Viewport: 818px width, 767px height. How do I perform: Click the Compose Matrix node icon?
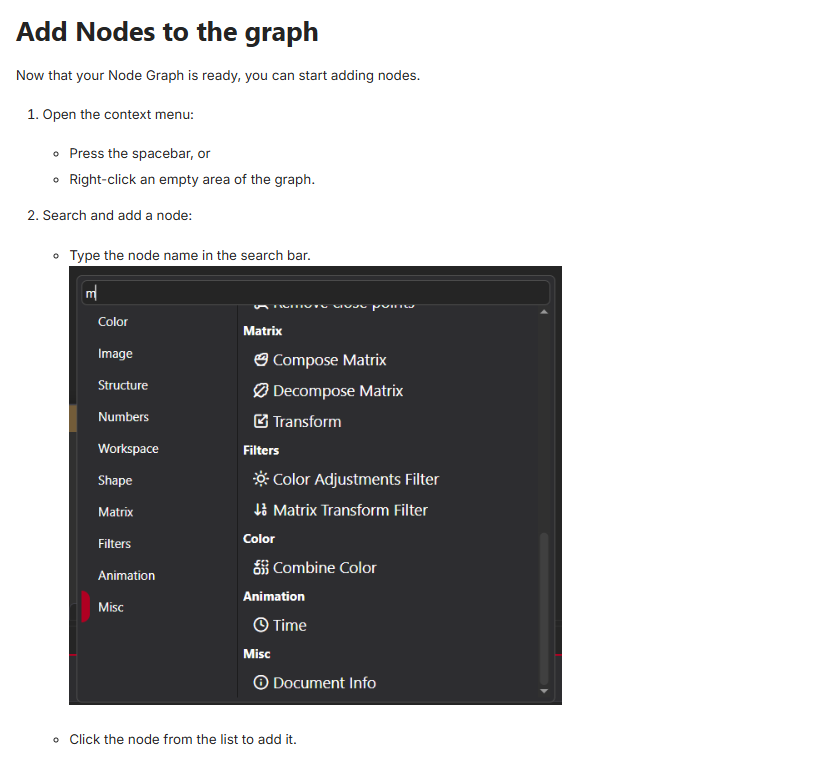[261, 360]
